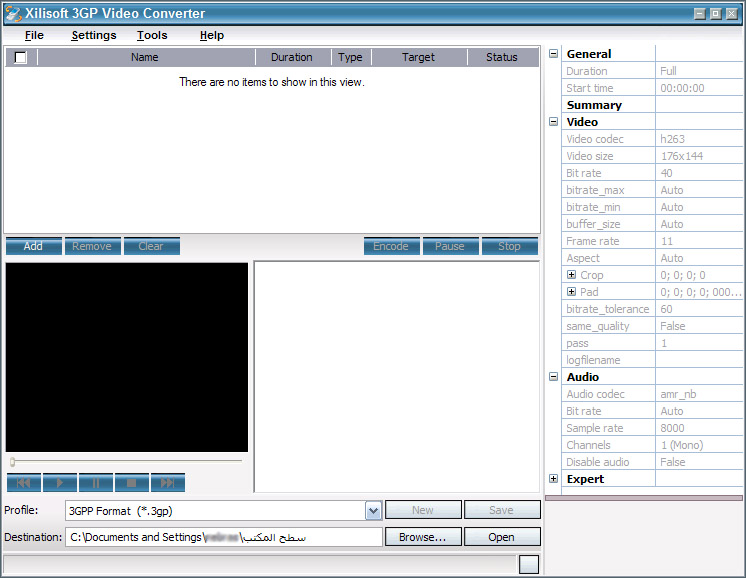
Task: Click the empty log output pane
Action: tap(397, 377)
